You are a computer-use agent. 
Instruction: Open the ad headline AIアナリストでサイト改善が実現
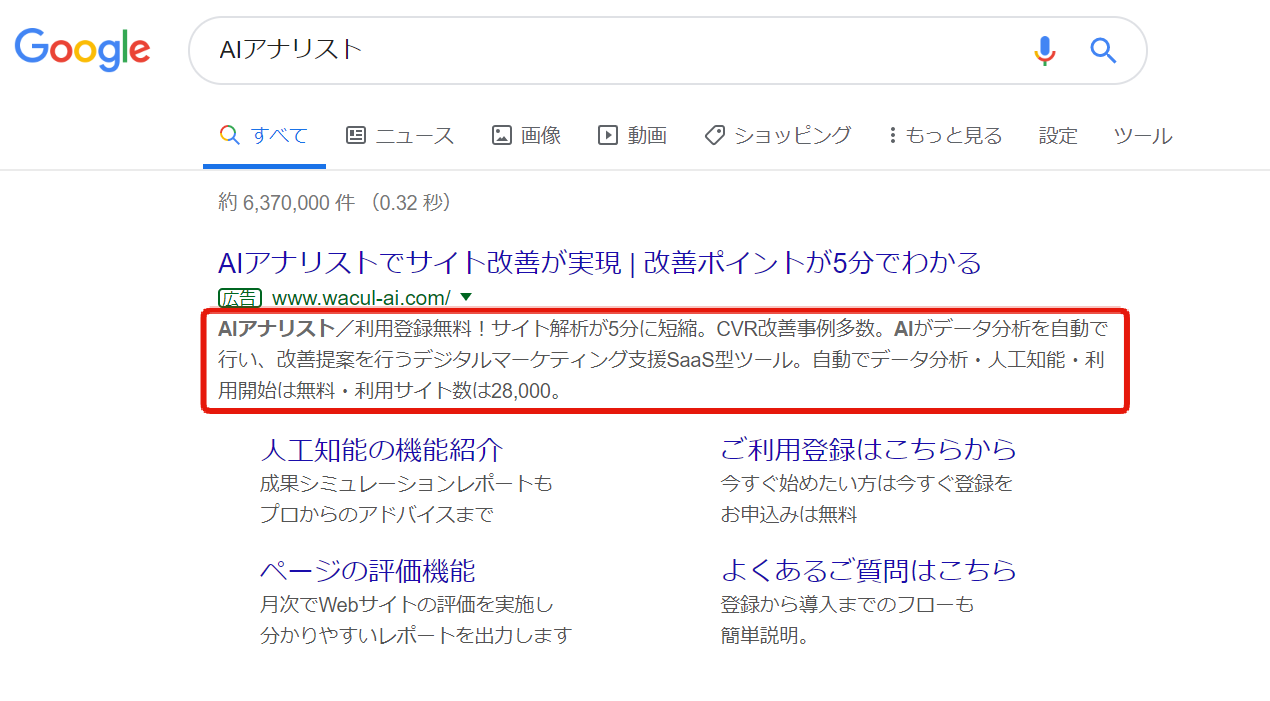click(x=600, y=263)
